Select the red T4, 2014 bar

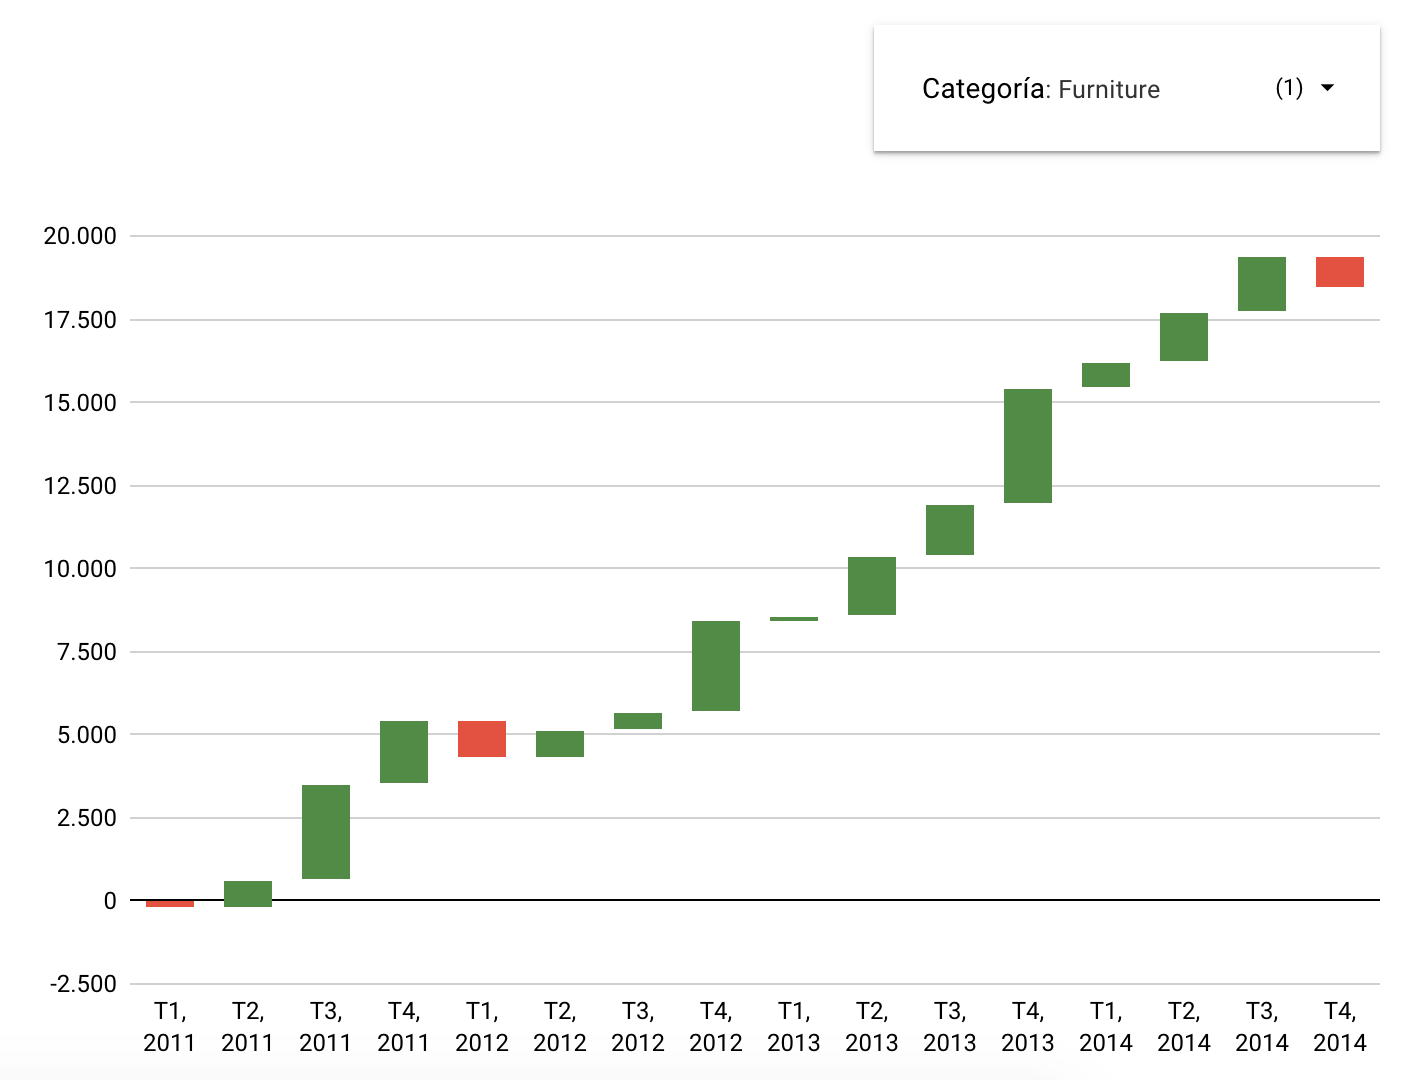[x=1340, y=272]
